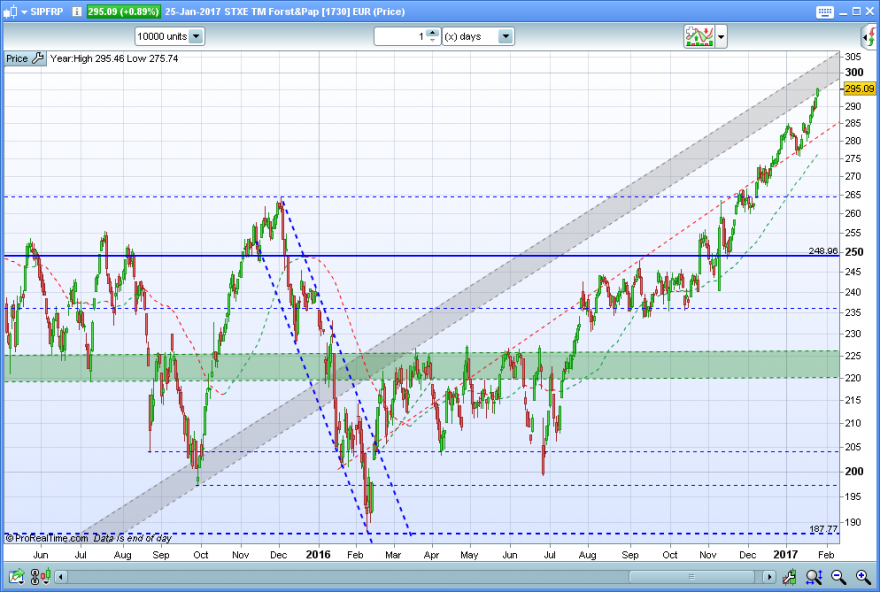The height and width of the screenshot is (592, 880).
Task: Open the SIPFRP instrument dropdown menu
Action: 24,12
